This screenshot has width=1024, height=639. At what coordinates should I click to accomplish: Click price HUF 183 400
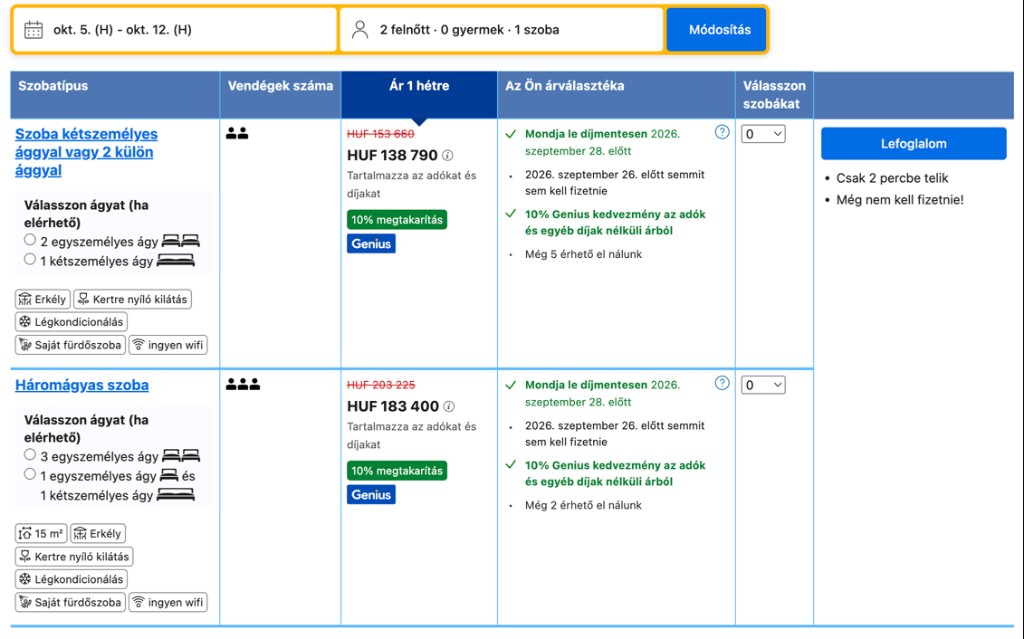pos(392,406)
